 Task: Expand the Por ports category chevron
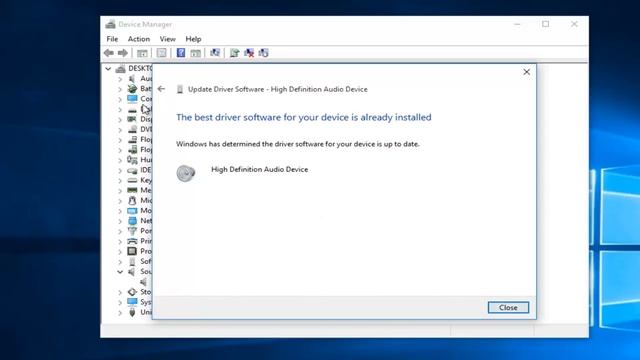tap(120, 231)
